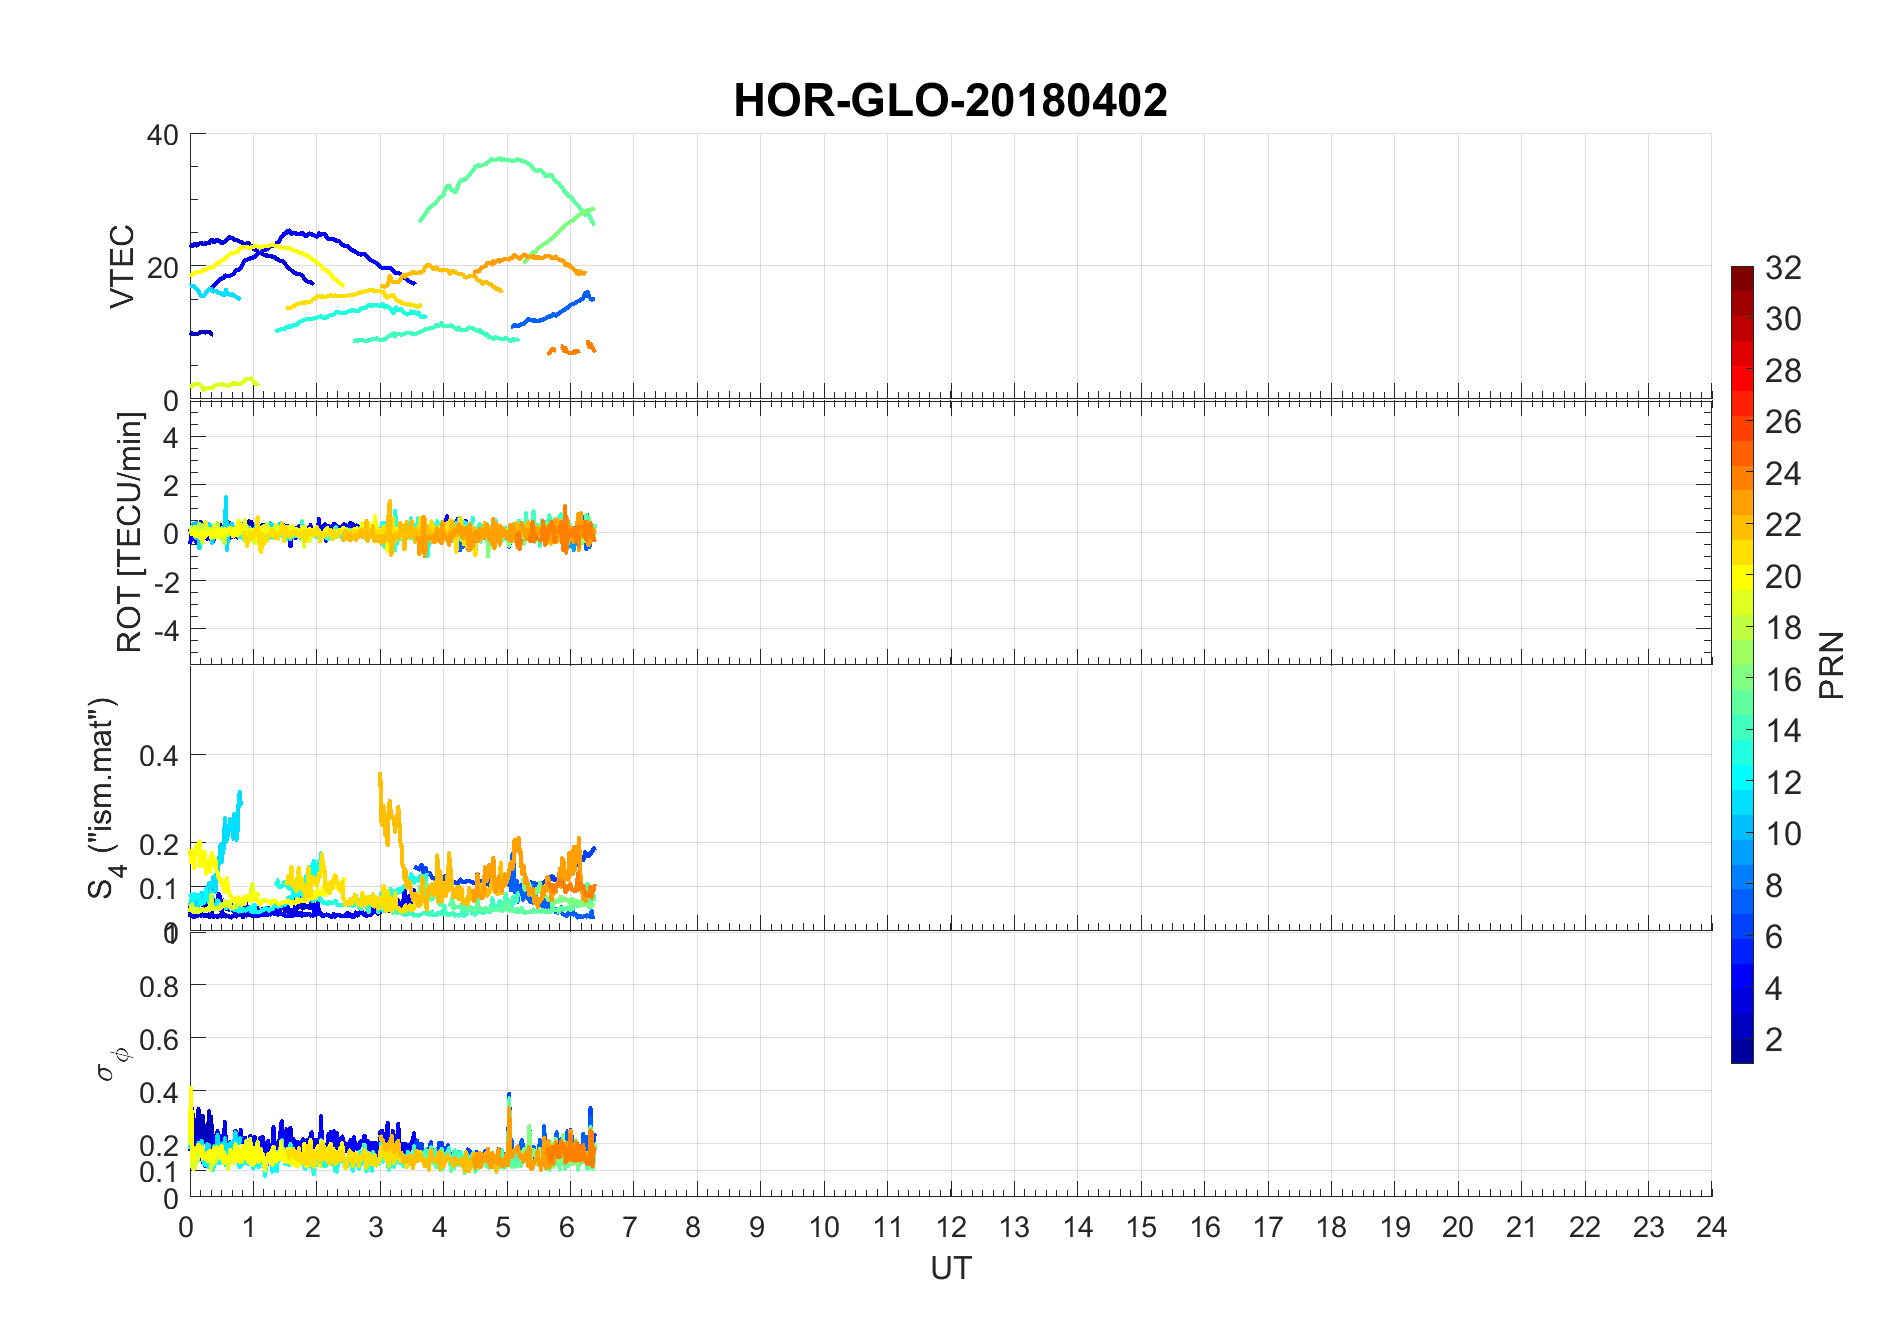Click S4 tick label 0.4
1902x1330 pixels.
(x=158, y=756)
